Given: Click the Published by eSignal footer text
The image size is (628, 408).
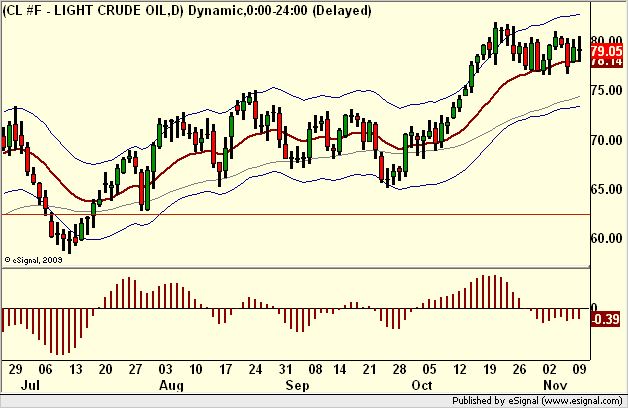Looking at the screenshot, I should click(x=537, y=401).
